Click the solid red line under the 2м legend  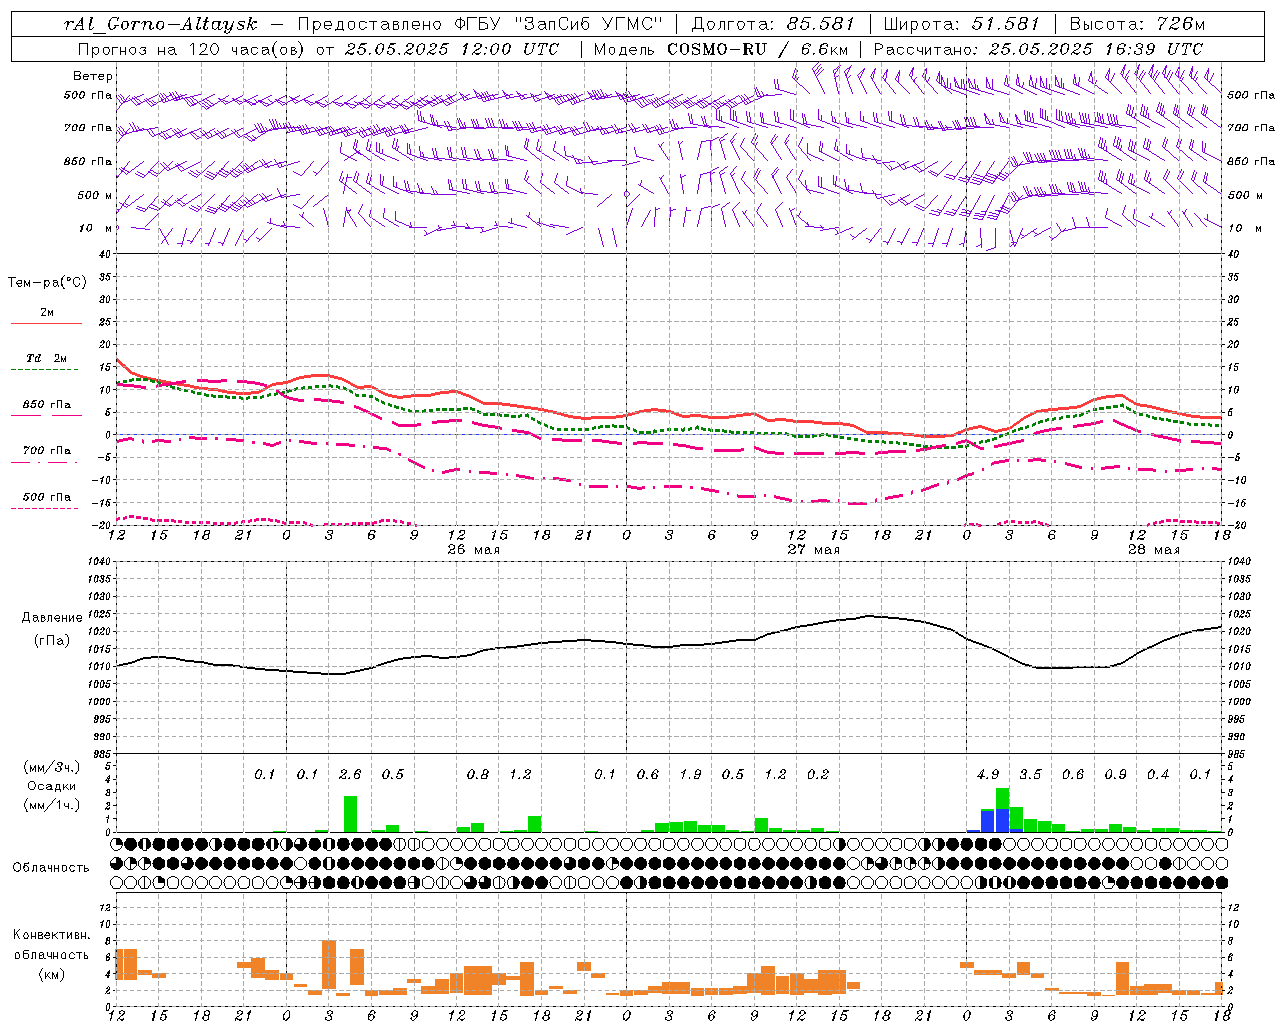pyautogui.click(x=46, y=323)
